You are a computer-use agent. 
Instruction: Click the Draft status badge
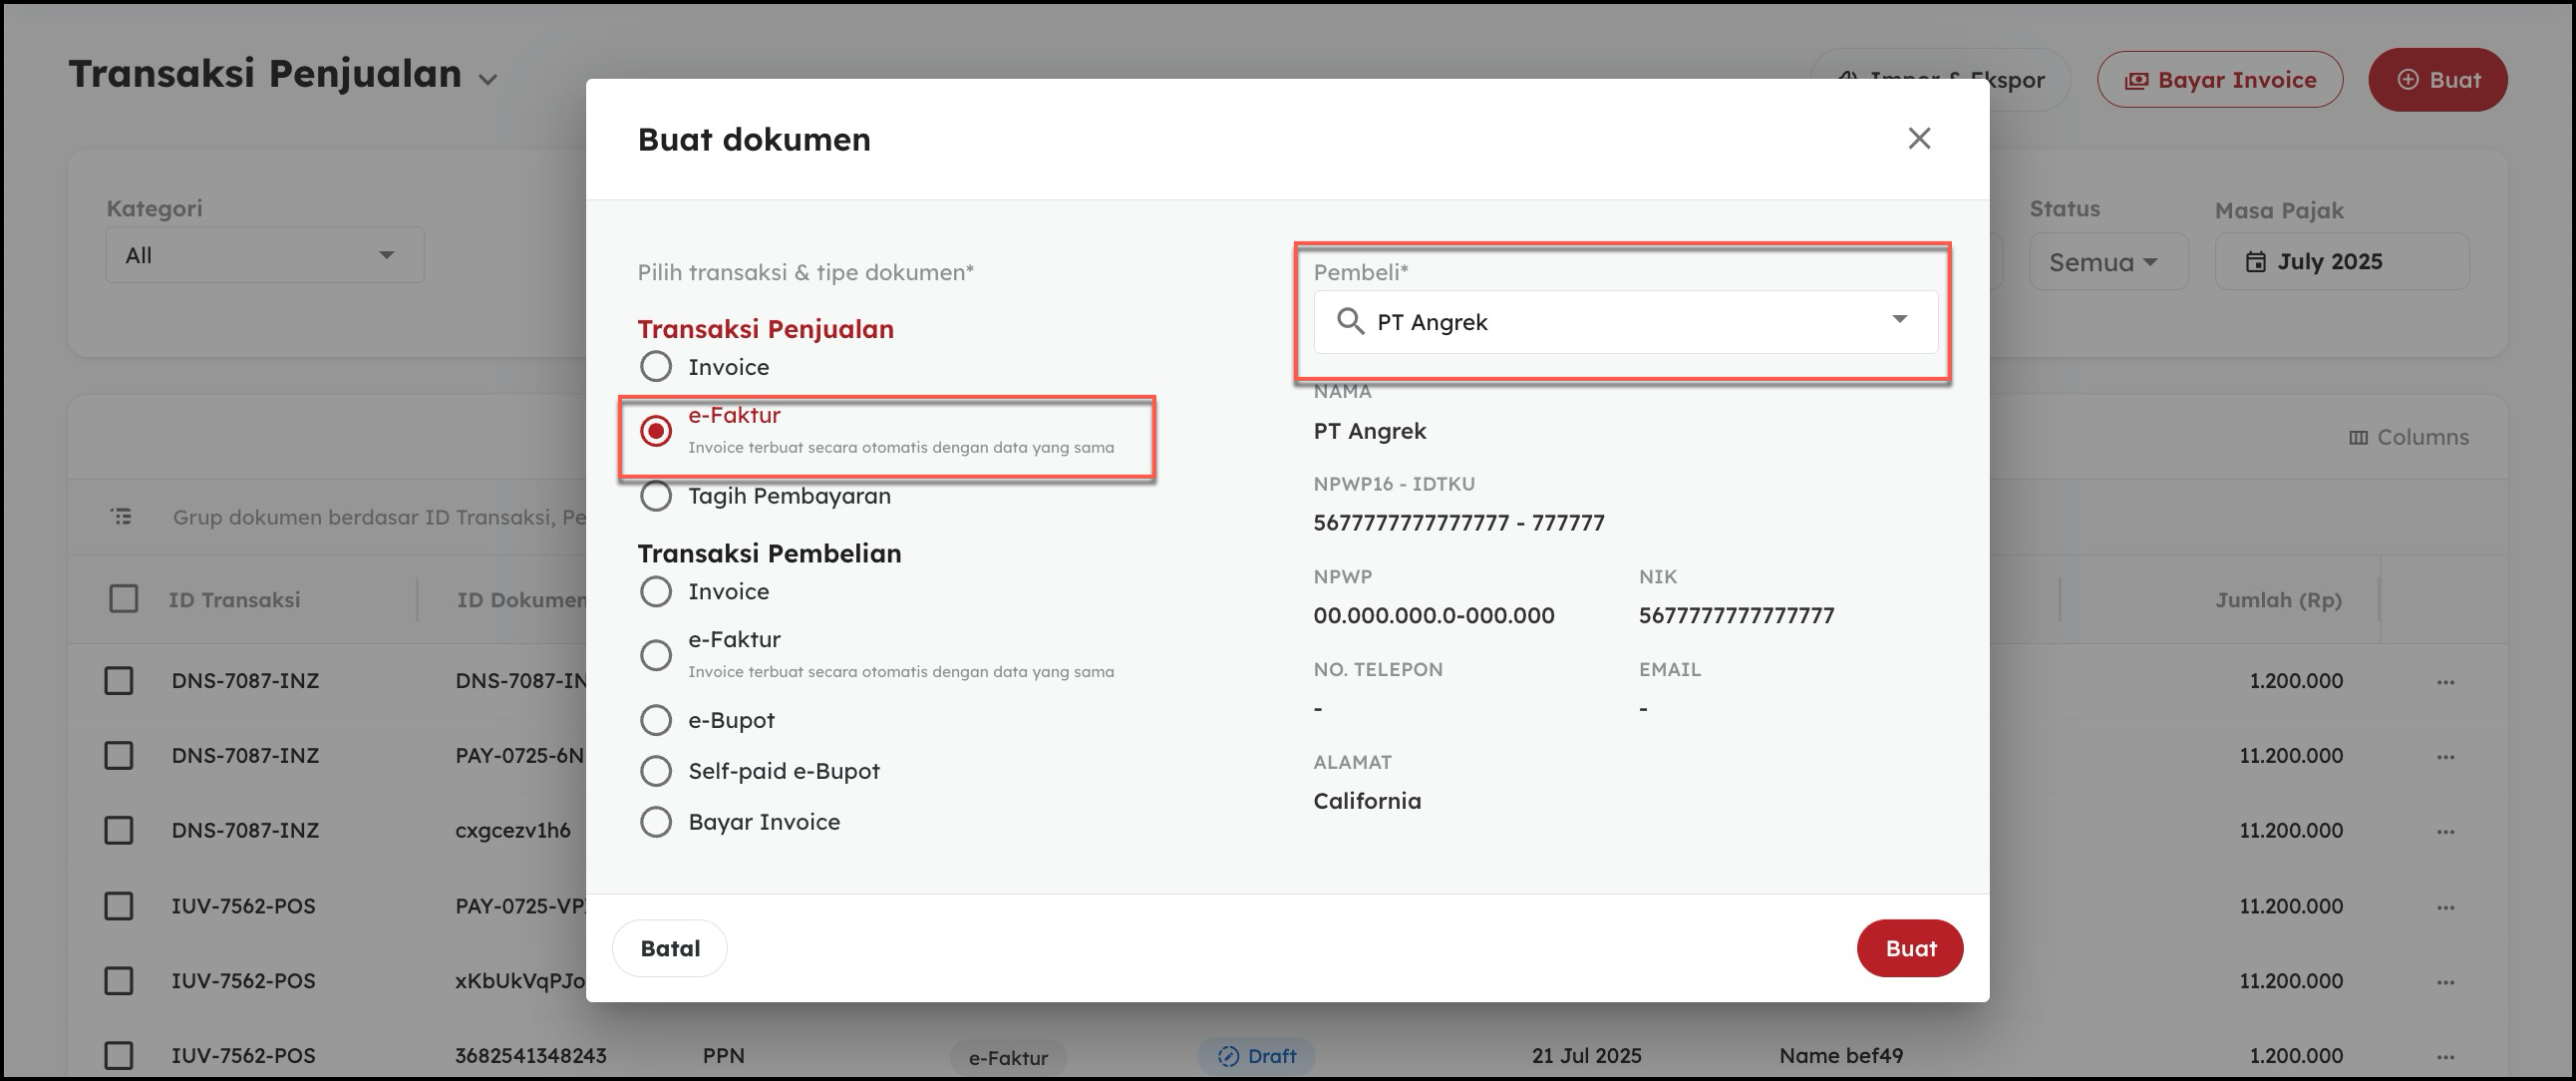pyautogui.click(x=1256, y=1056)
